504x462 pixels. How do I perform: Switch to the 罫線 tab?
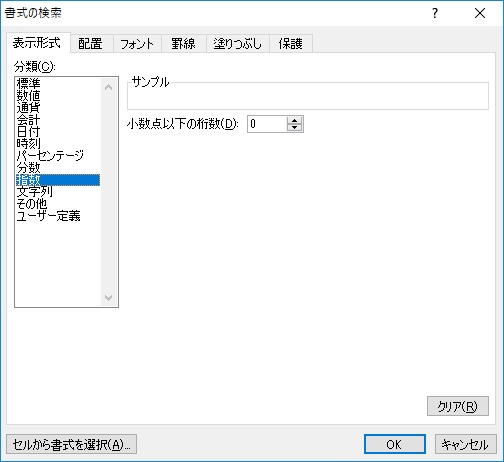coord(183,44)
